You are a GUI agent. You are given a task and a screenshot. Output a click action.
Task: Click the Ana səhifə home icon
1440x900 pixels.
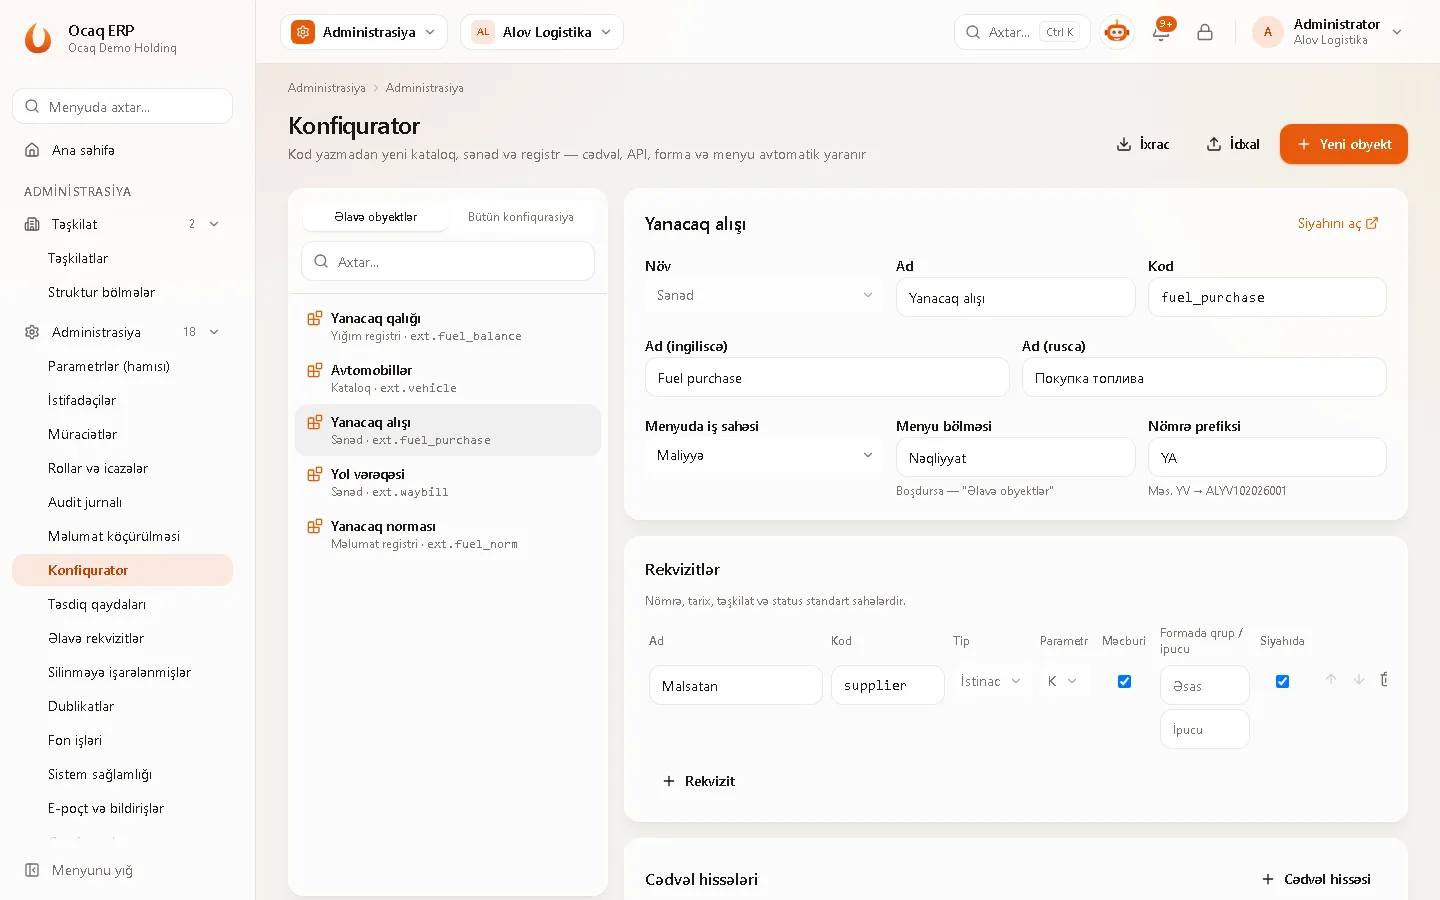tap(32, 150)
